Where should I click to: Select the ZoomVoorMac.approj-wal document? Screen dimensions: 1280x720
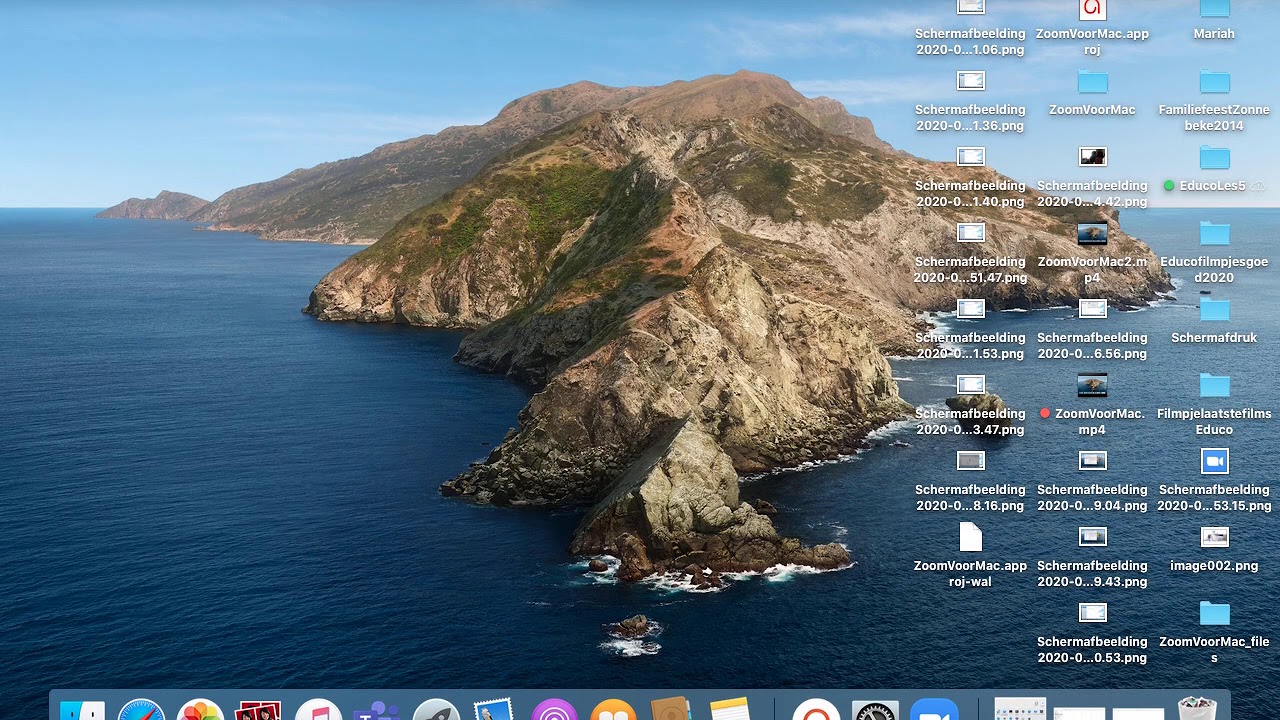click(x=970, y=556)
